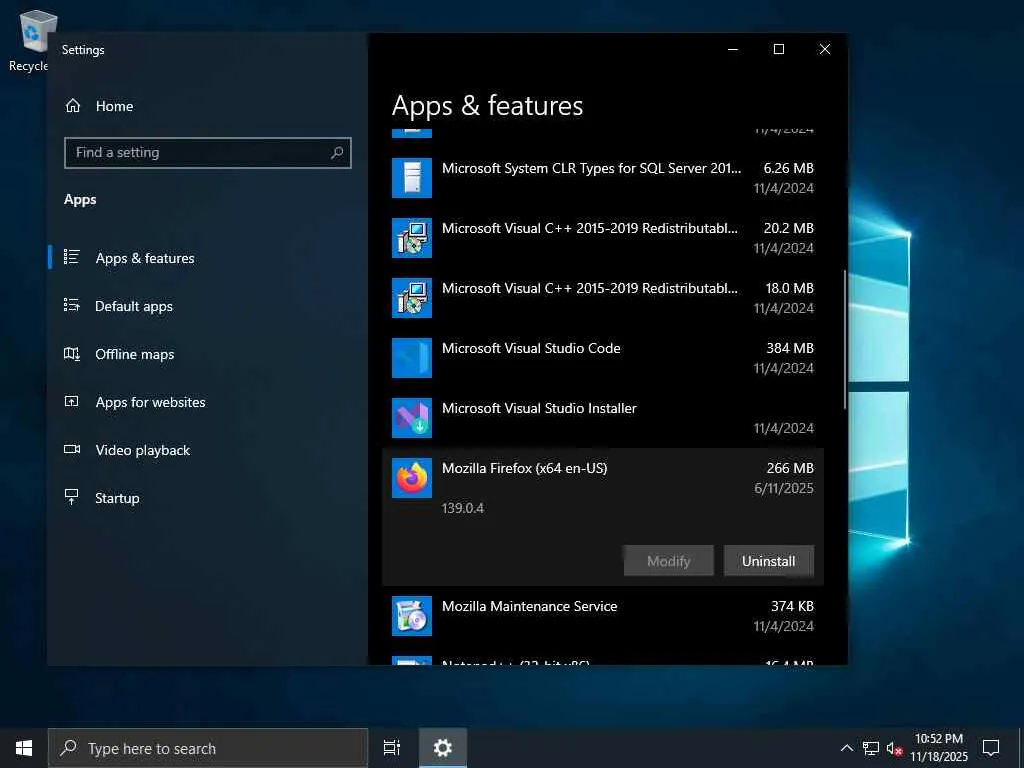This screenshot has height=768, width=1024.
Task: Show hidden tray icons chevron
Action: (847, 748)
